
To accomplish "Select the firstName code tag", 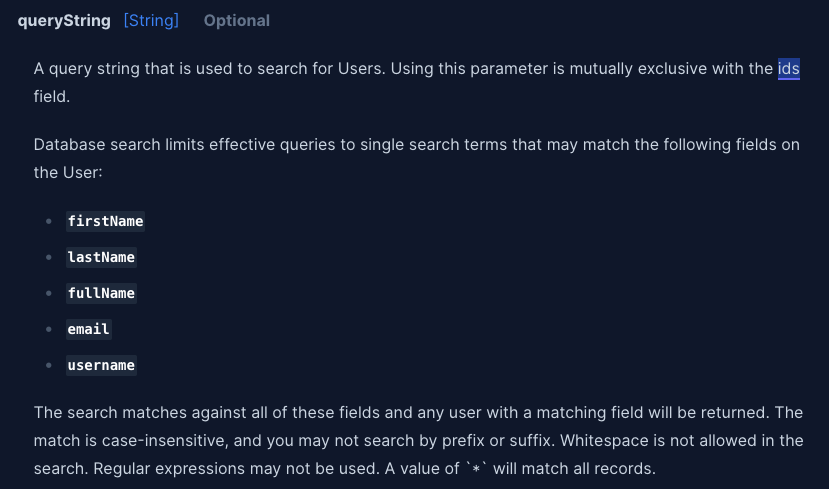I will tap(105, 221).
